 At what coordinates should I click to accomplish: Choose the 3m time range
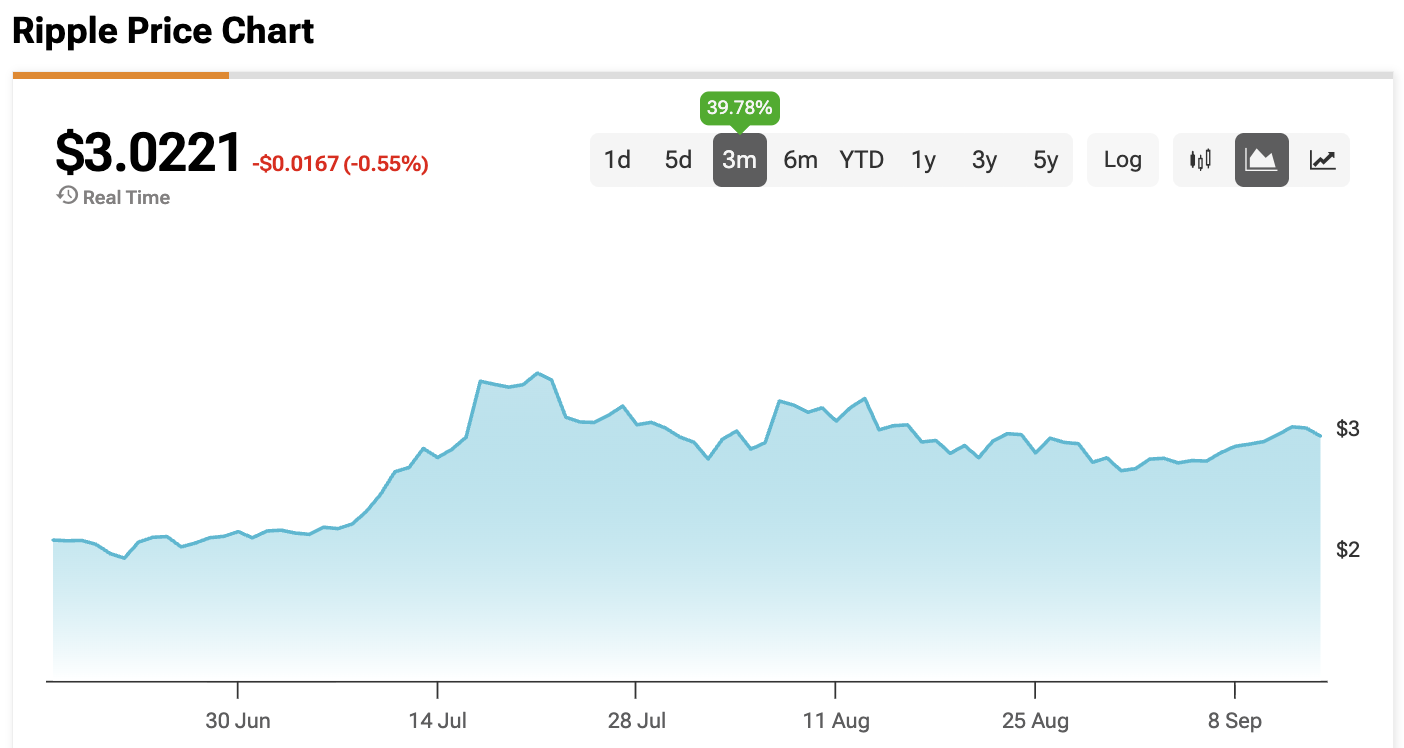click(739, 160)
